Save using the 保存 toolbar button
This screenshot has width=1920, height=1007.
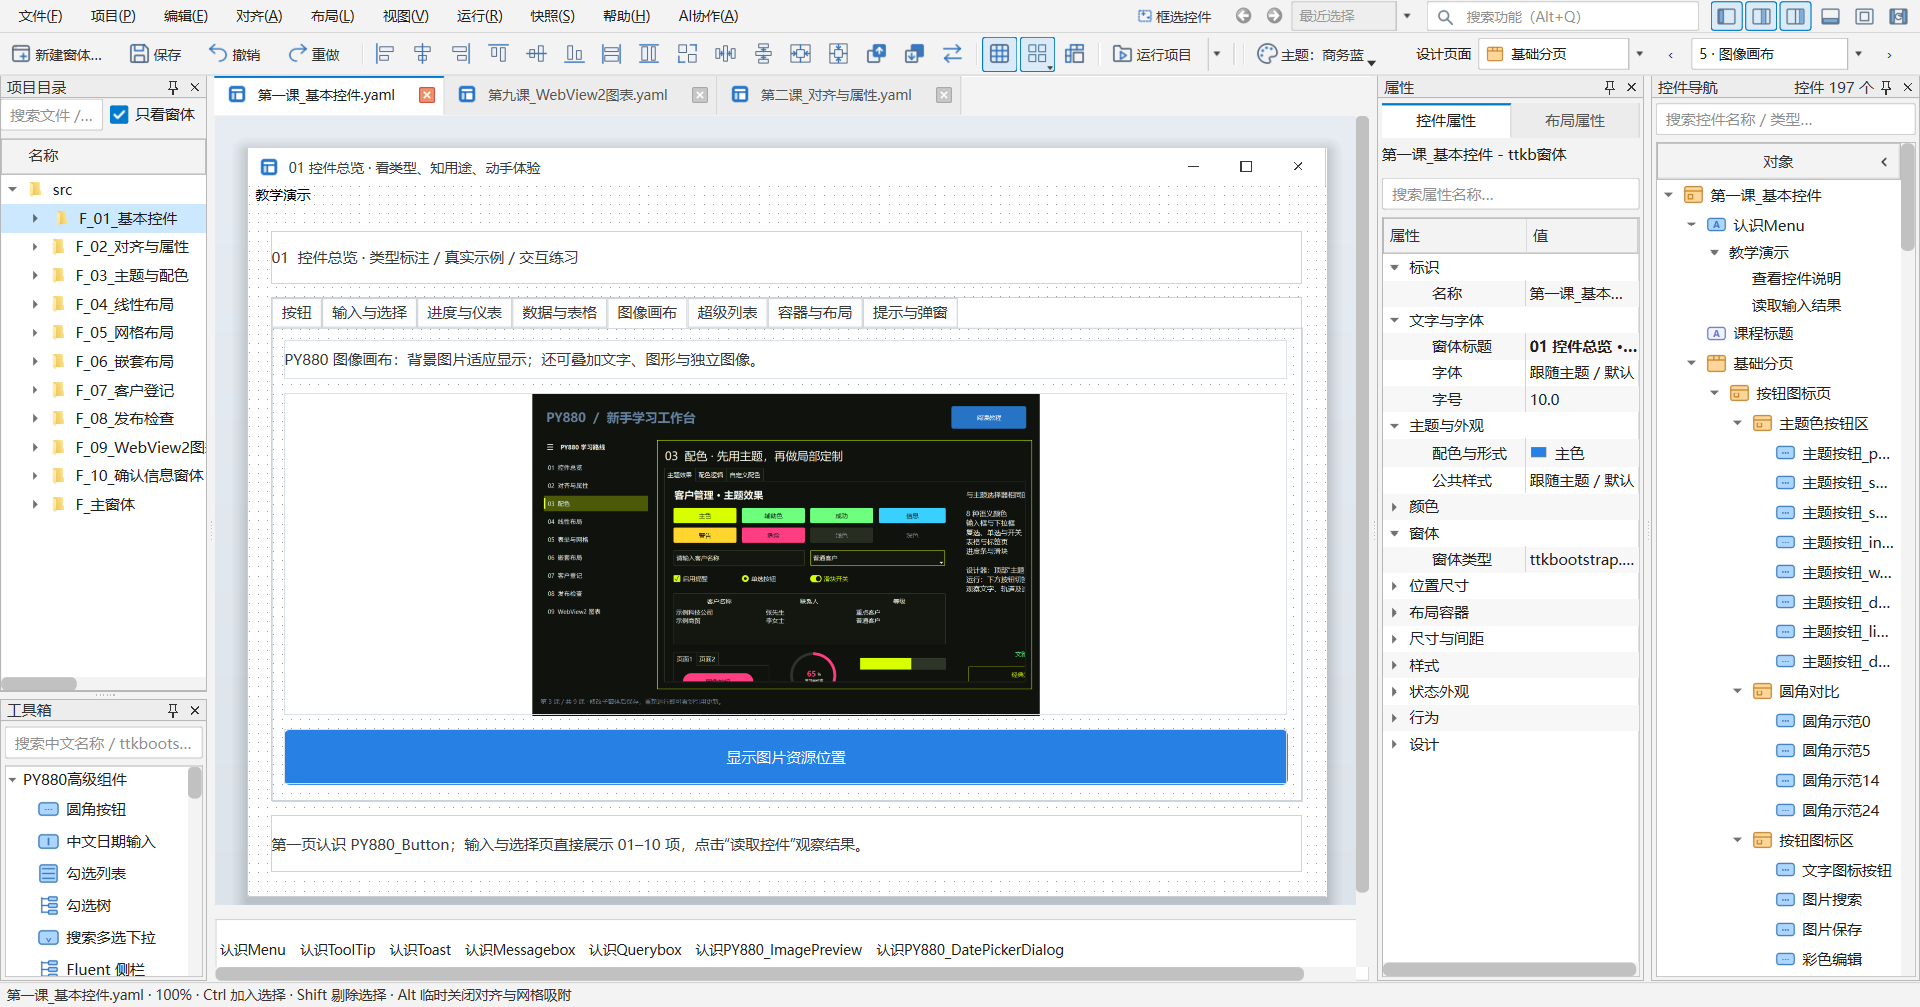click(156, 54)
